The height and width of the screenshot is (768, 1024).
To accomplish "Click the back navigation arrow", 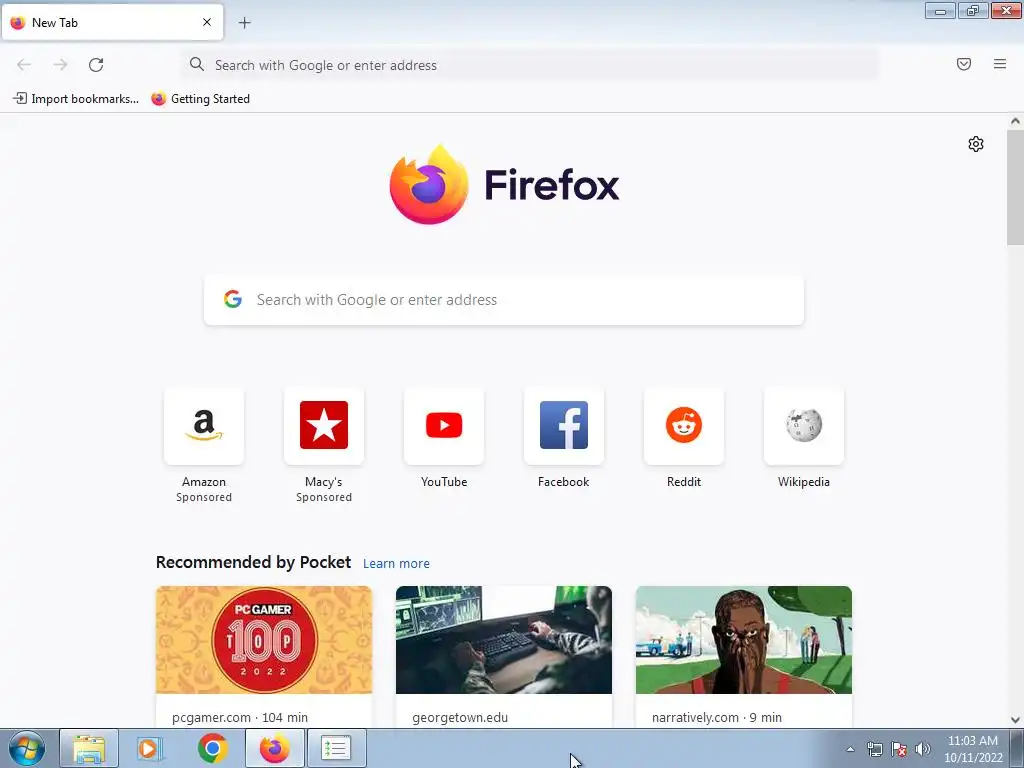I will coord(24,65).
